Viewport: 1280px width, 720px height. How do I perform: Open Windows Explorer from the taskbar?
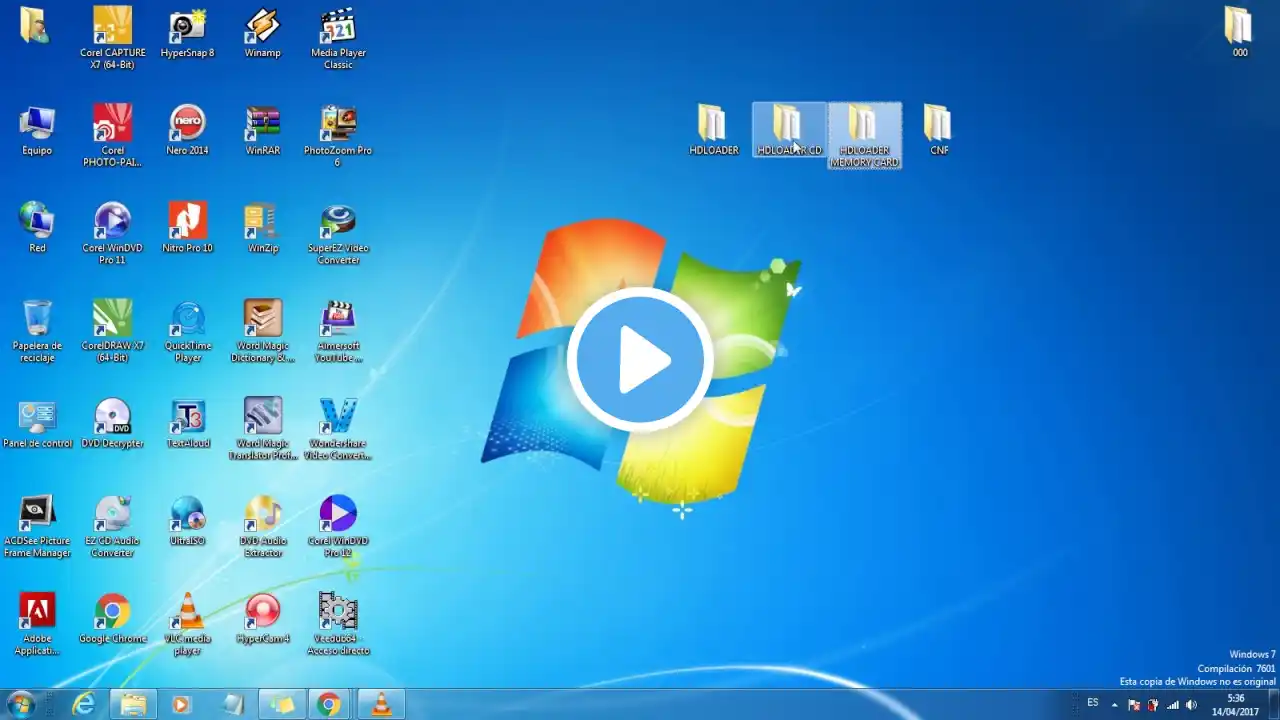click(x=133, y=704)
